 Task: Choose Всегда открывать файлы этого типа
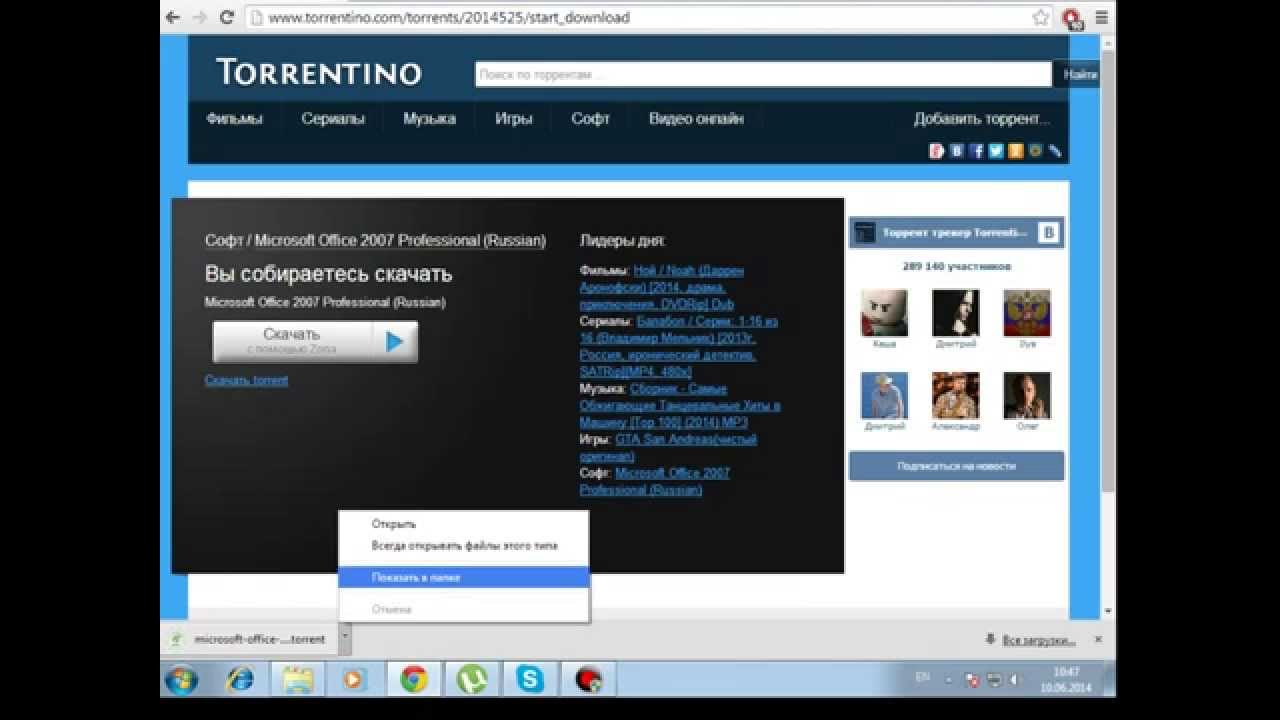[465, 546]
